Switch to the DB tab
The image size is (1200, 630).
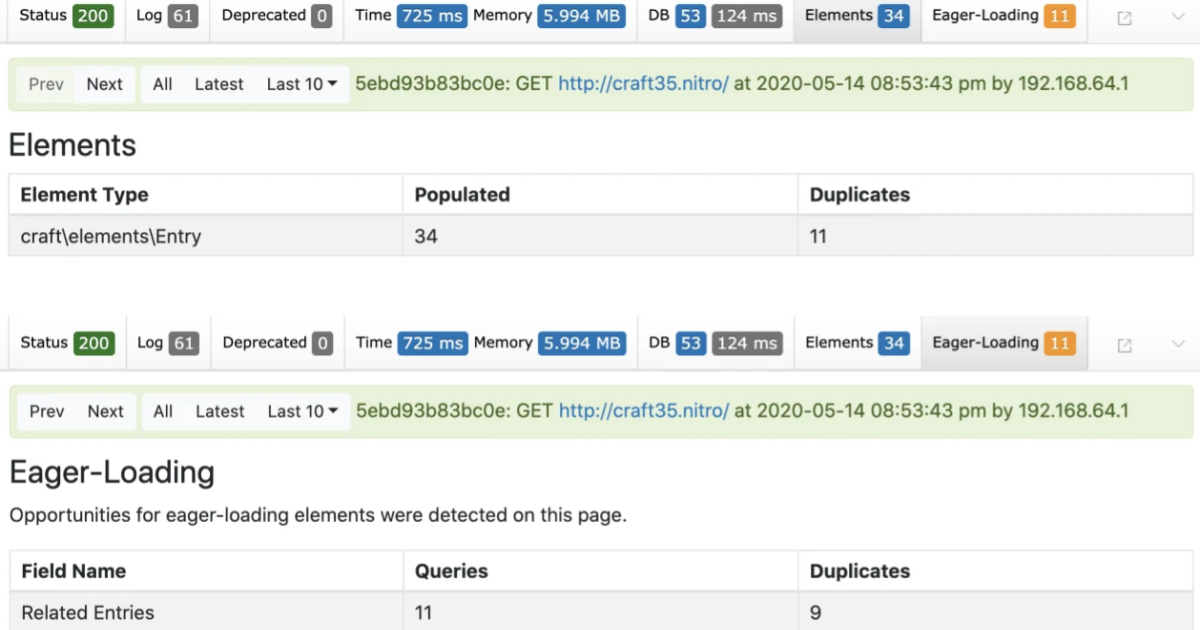[659, 15]
